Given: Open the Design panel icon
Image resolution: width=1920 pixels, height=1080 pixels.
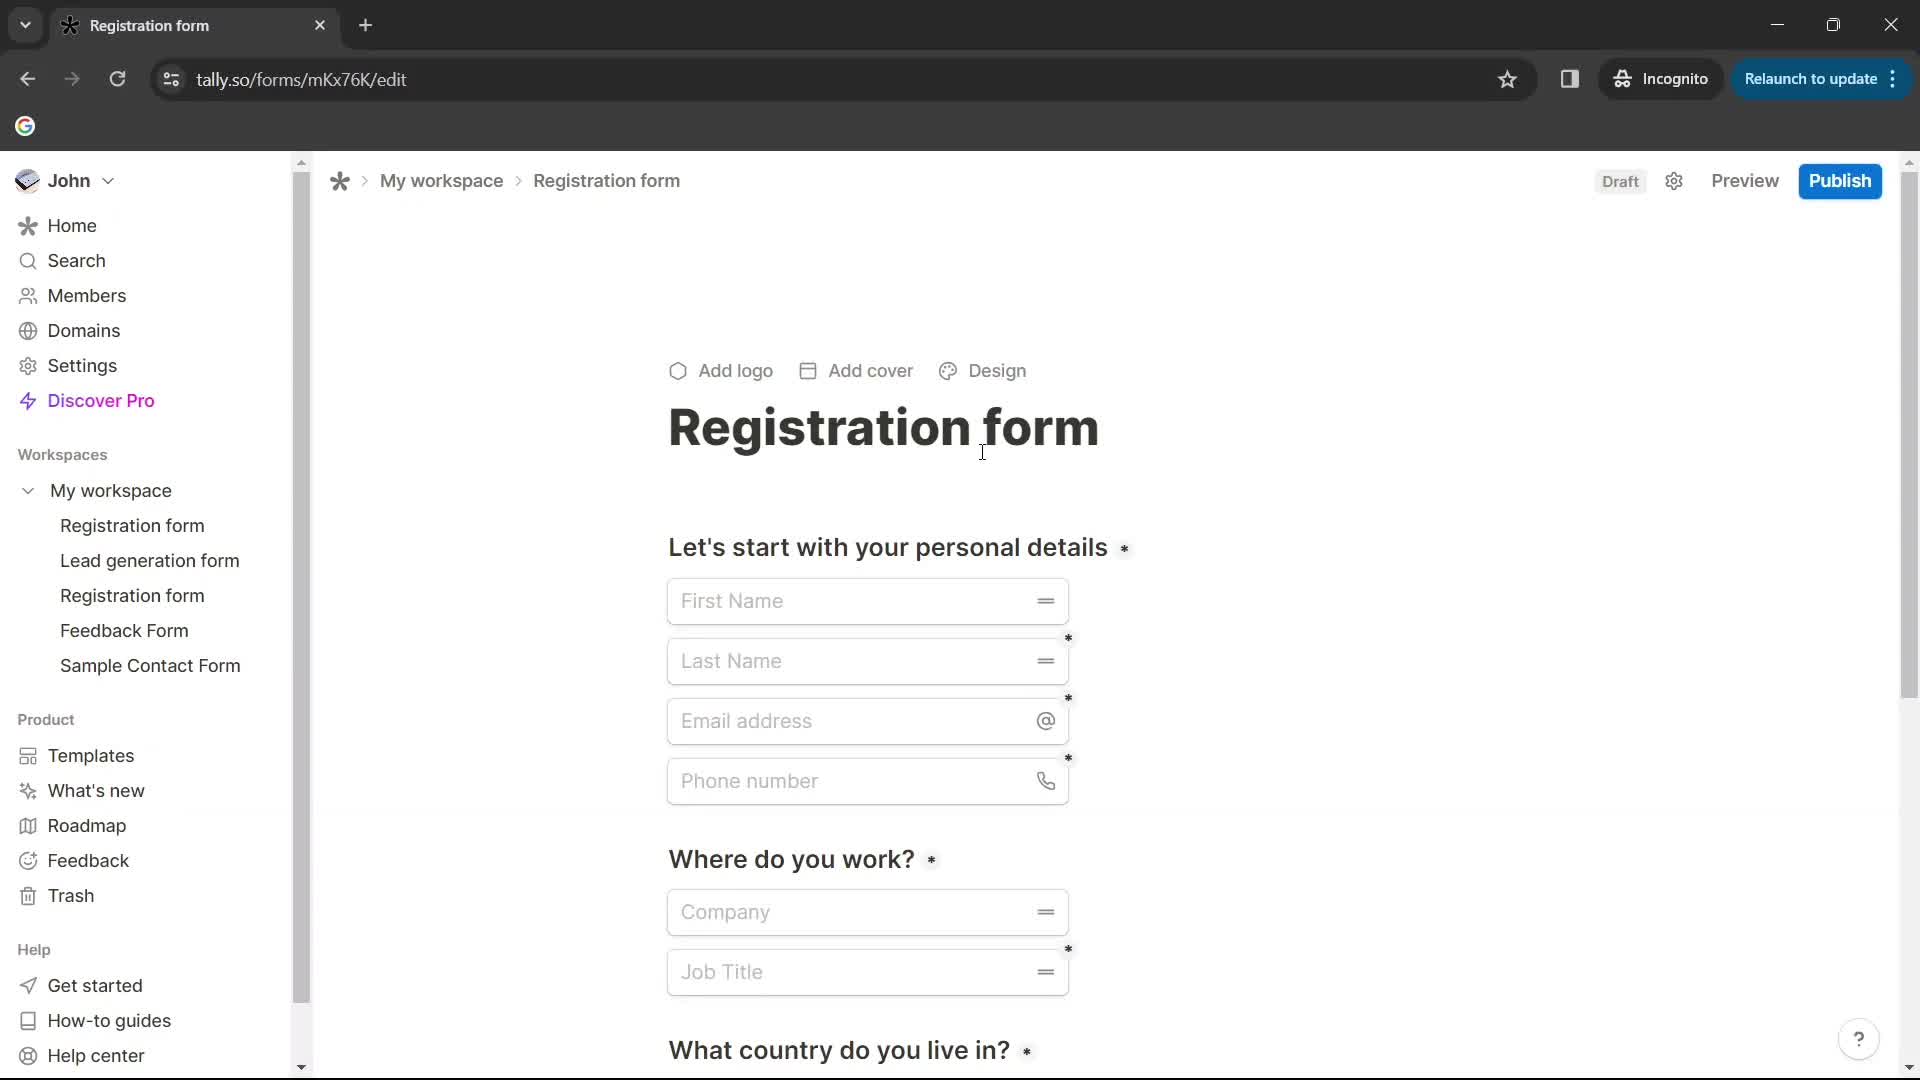Looking at the screenshot, I should click(947, 371).
